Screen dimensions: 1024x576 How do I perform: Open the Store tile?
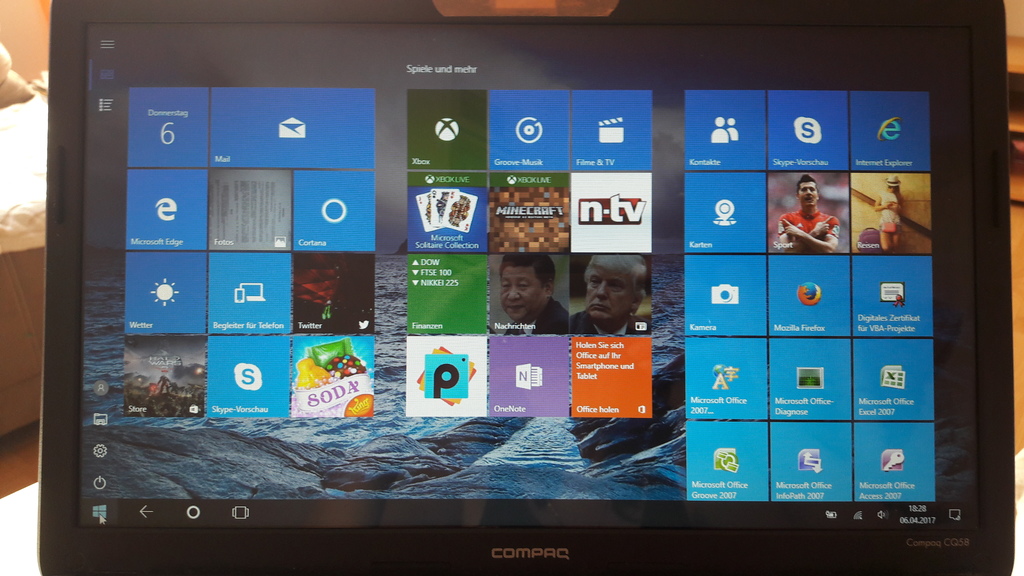[165, 376]
